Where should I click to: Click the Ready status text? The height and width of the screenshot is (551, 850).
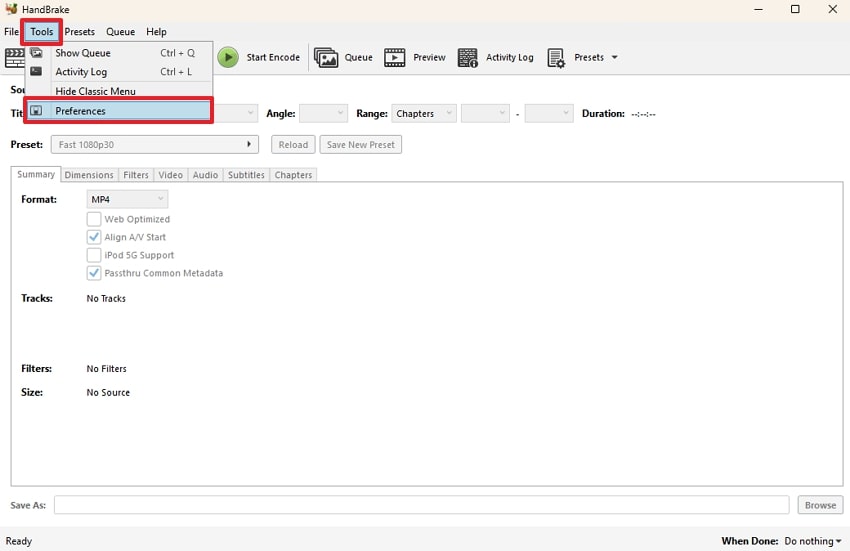pyautogui.click(x=19, y=541)
